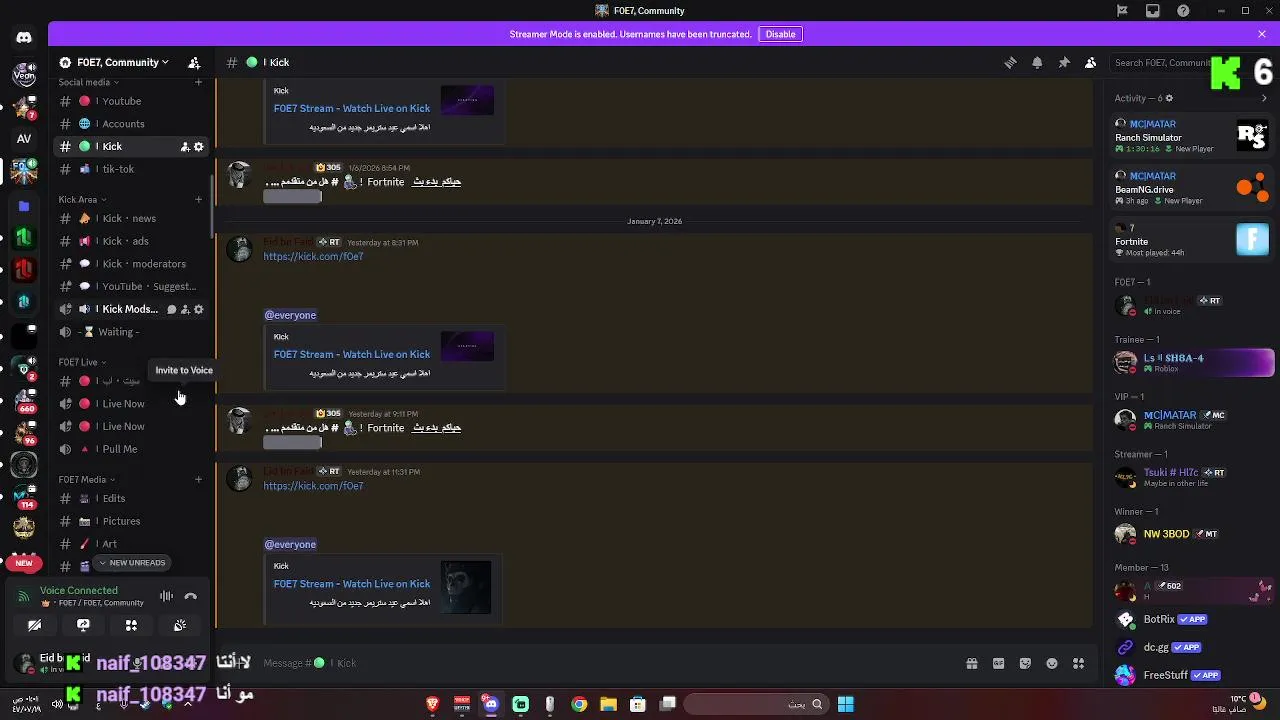The image size is (1280, 720).
Task: Open server invite people icon beside server name
Action: click(194, 62)
